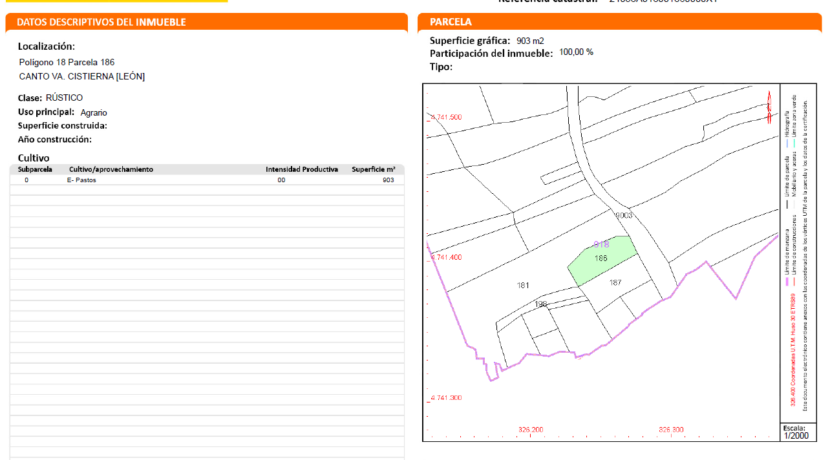Screen dimensions: 830x460
Task: Select the Localización label
Action: point(47,47)
